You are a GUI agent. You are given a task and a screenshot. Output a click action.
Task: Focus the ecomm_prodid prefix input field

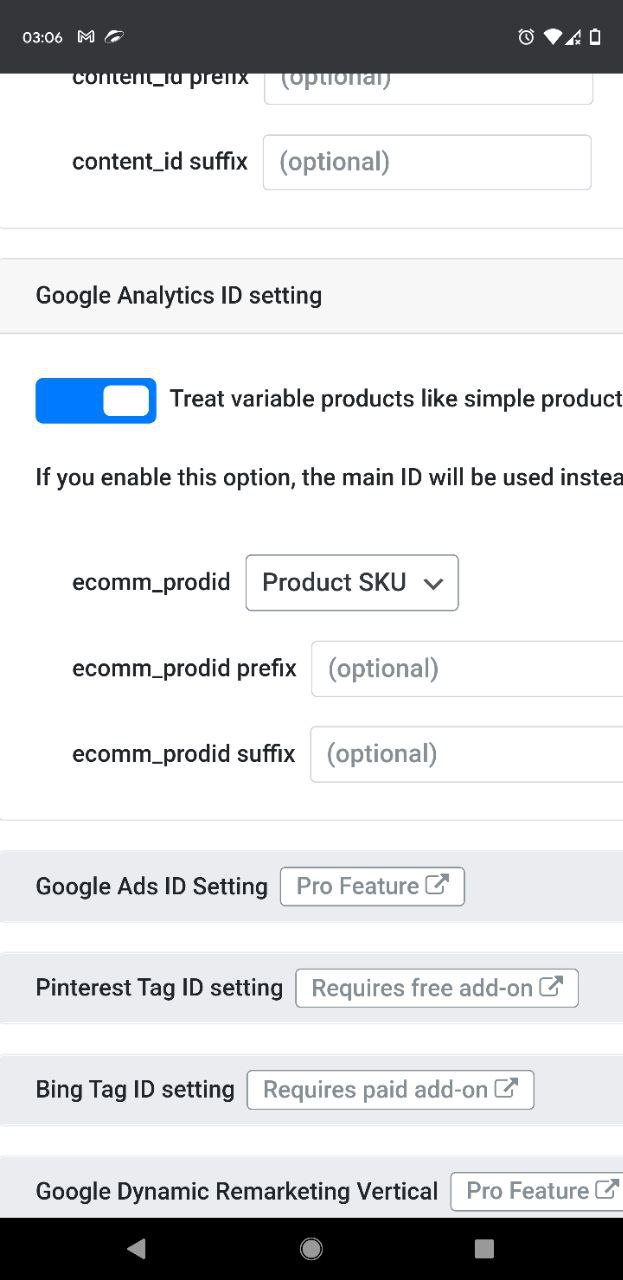point(467,669)
